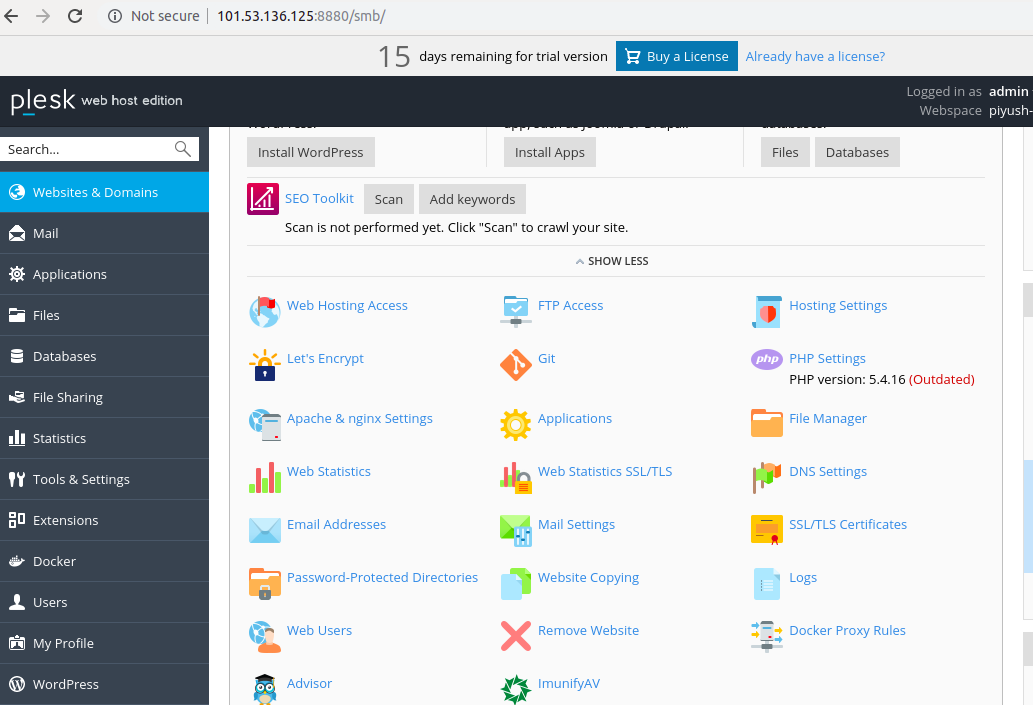Click the Web Statistics bar chart icon
Image resolution: width=1033 pixels, height=705 pixels.
pyautogui.click(x=265, y=478)
